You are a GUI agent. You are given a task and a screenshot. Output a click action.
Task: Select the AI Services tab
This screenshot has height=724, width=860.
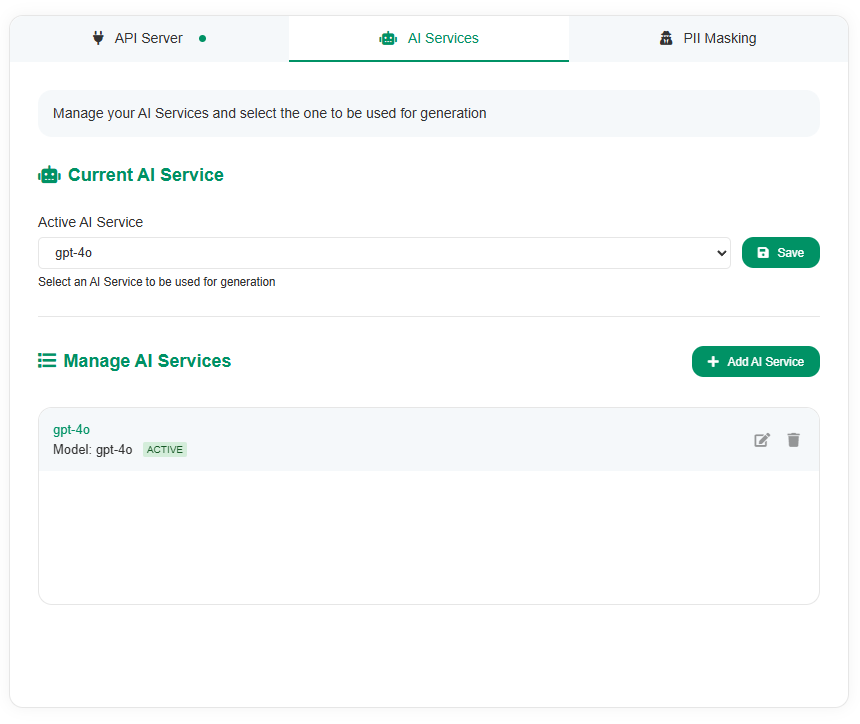(x=429, y=38)
